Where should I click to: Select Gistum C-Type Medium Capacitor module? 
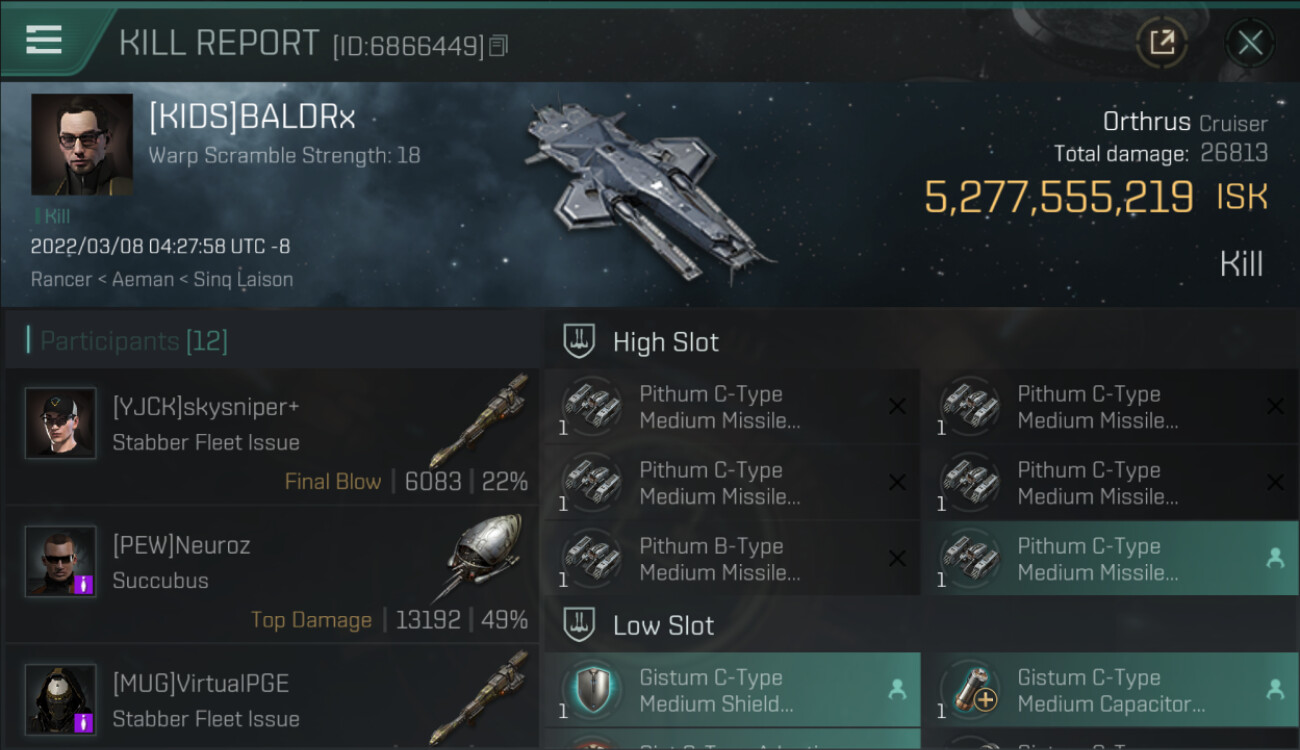1111,690
